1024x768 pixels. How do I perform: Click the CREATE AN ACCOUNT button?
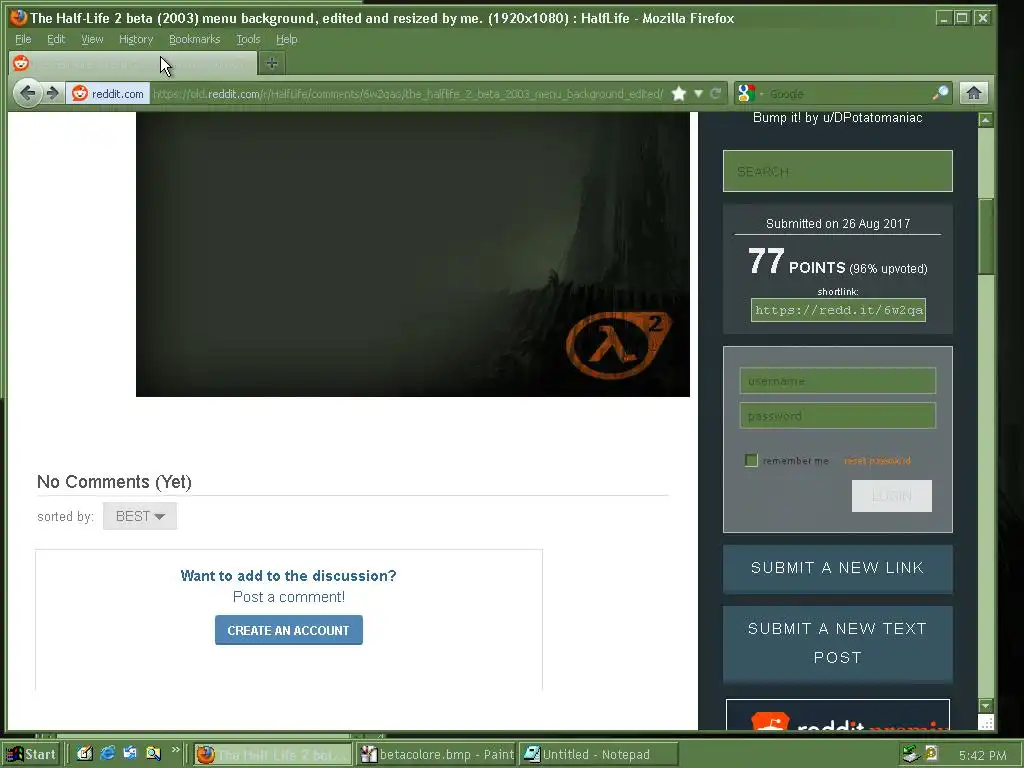coord(289,630)
